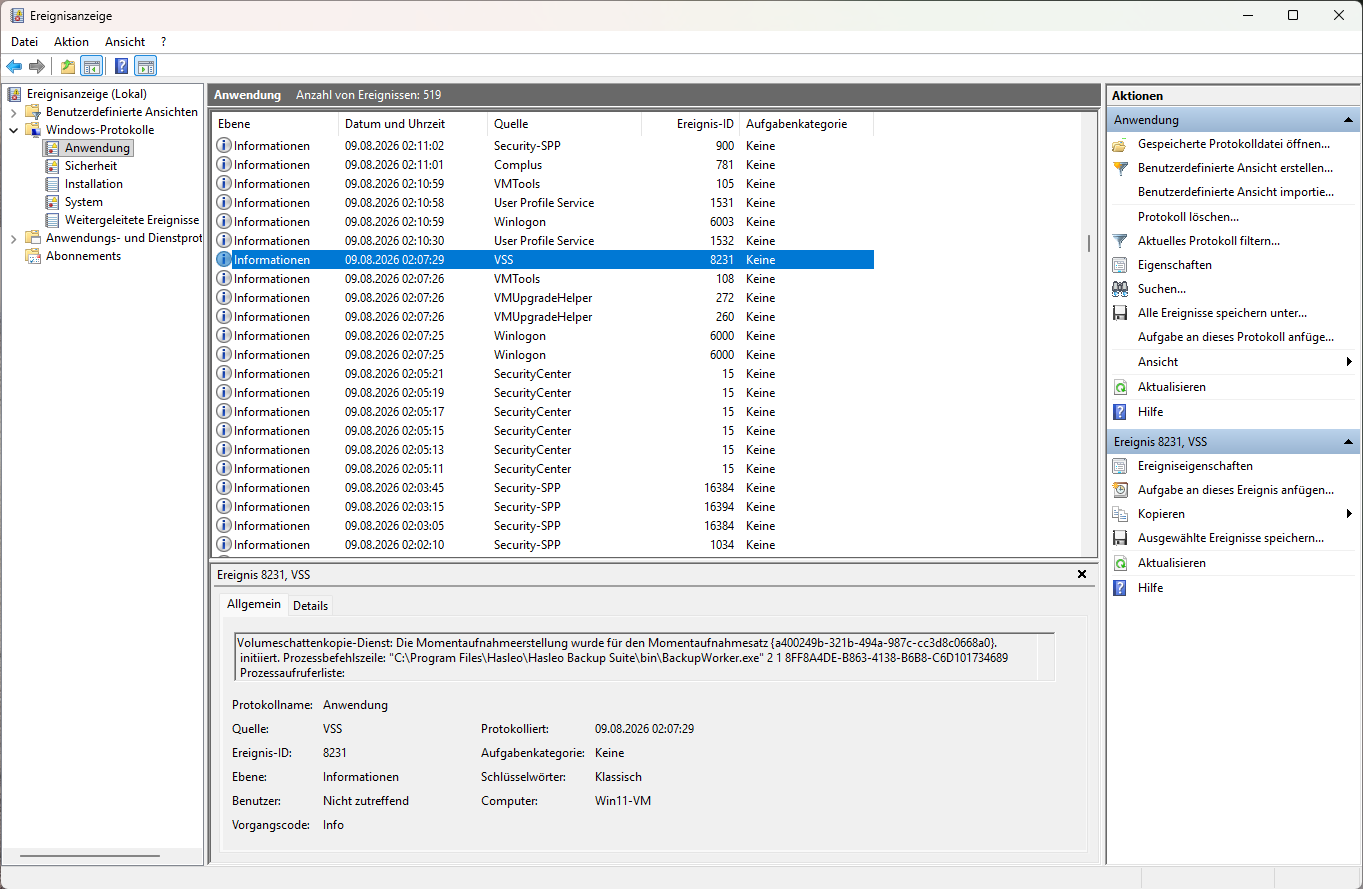Sort by the Ereignis-ID column header
The width and height of the screenshot is (1363, 889).
(690, 124)
